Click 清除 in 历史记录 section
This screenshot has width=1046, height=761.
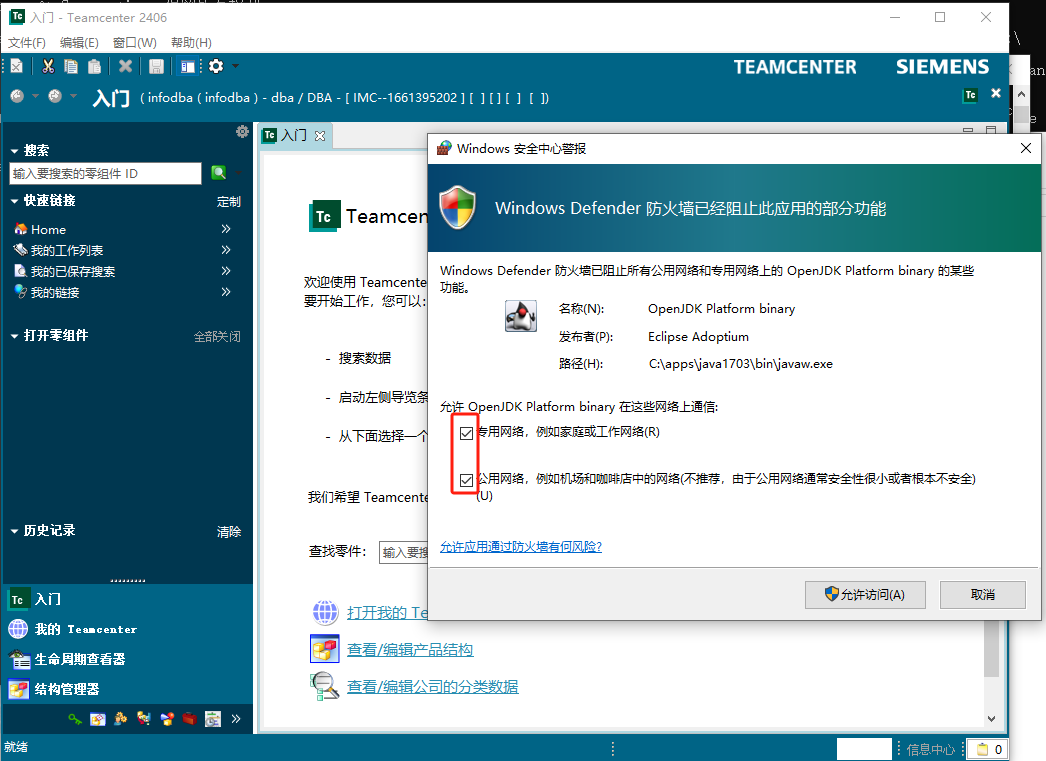[229, 532]
